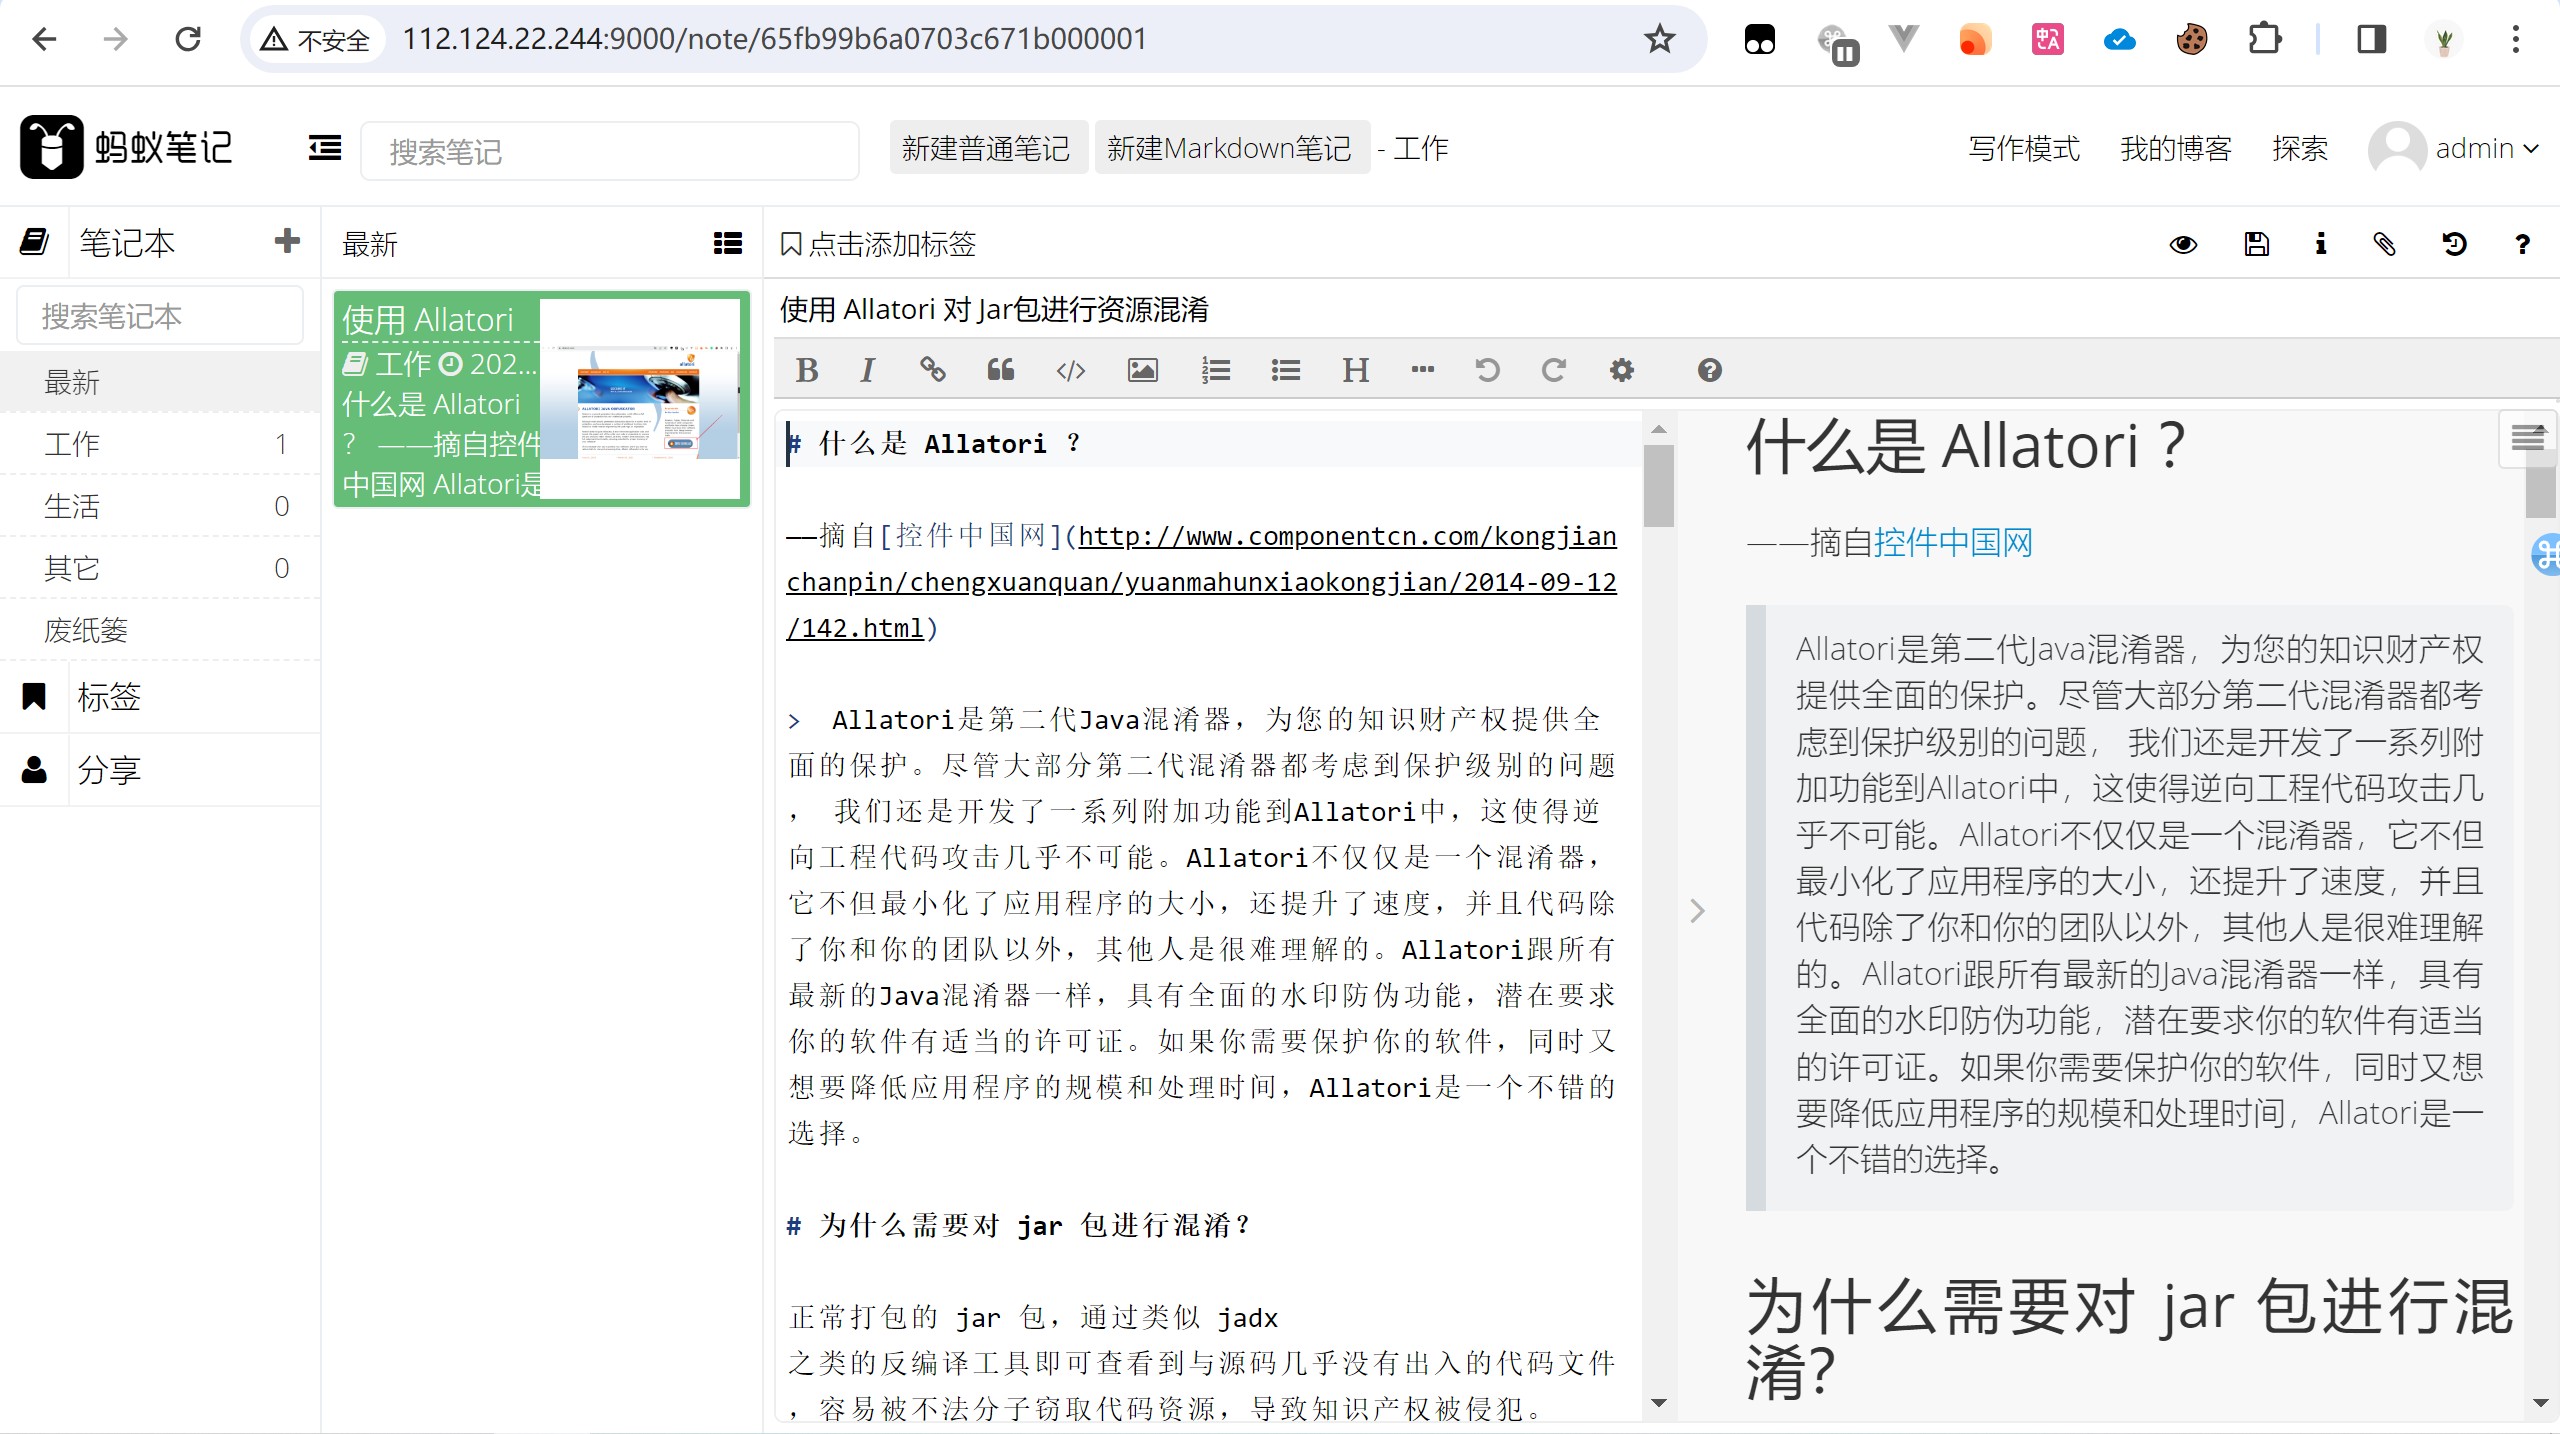
Task: Create a bulleted list with the unordered list icon
Action: (x=1286, y=370)
